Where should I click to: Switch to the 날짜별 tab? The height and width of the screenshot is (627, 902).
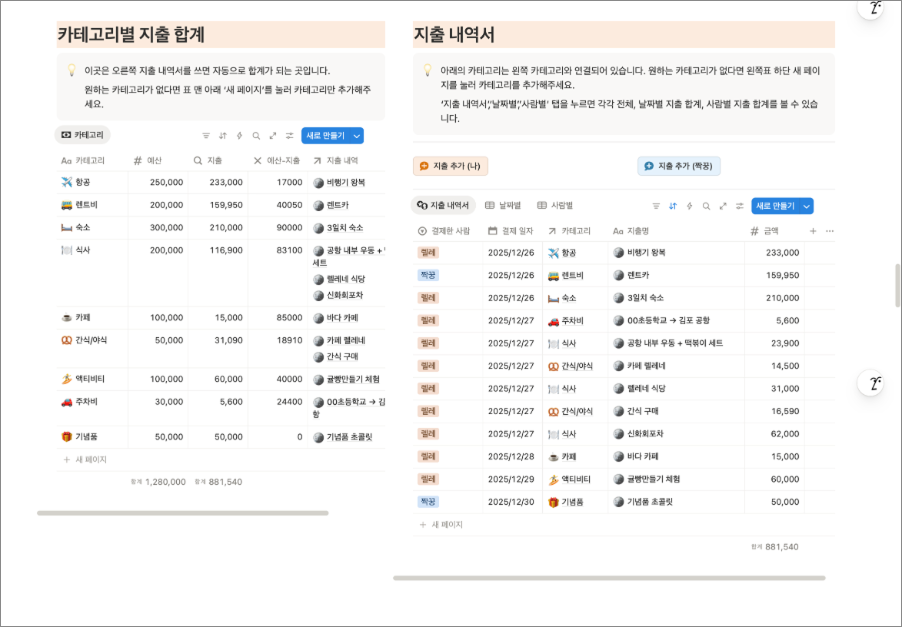point(502,204)
